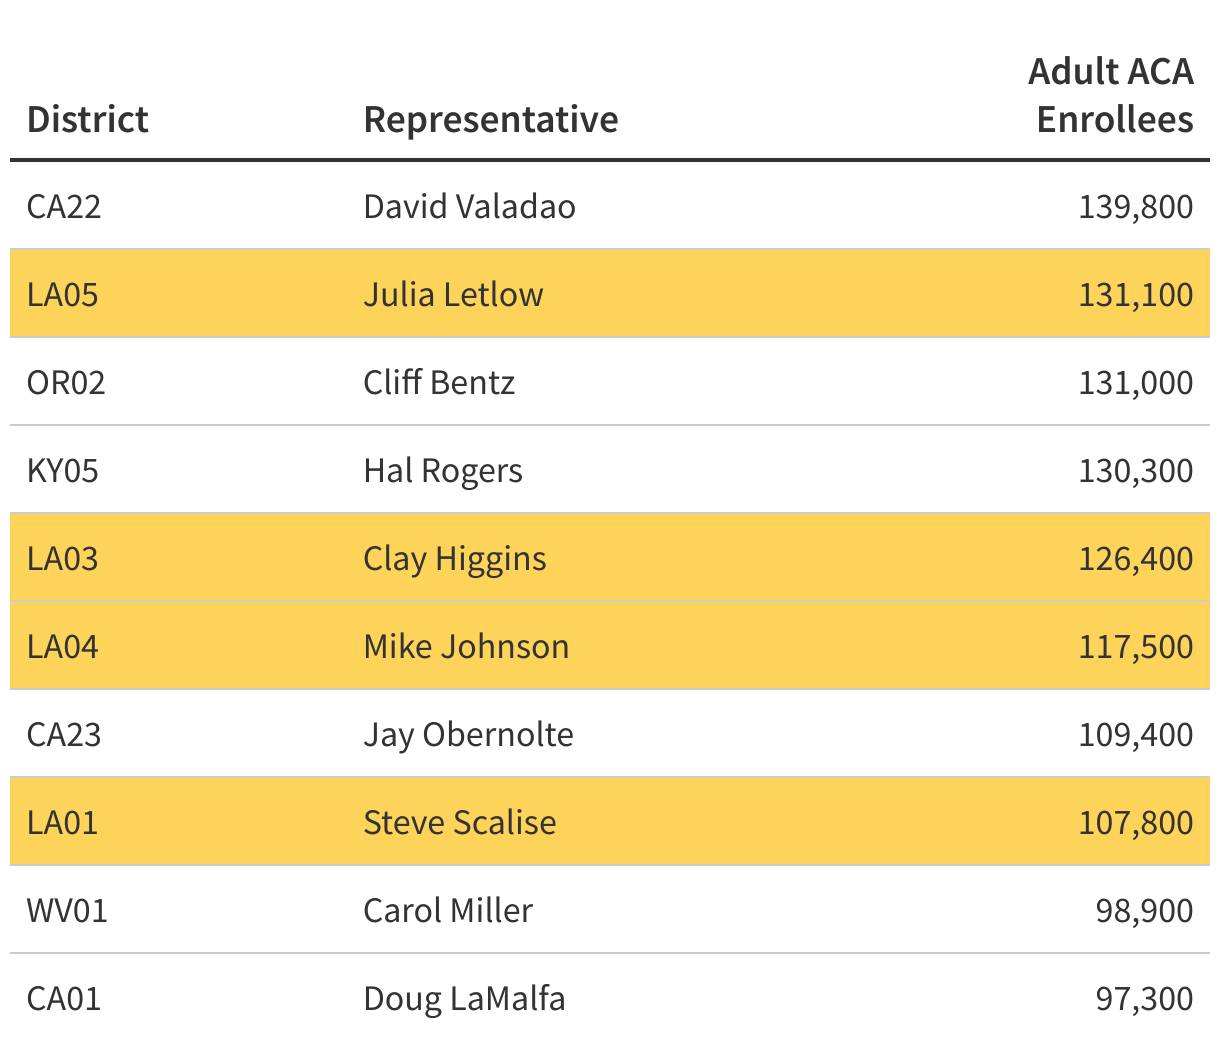Click the 131,100 enrollee value
Viewport: 1220px width, 1050px height.
1135,294
